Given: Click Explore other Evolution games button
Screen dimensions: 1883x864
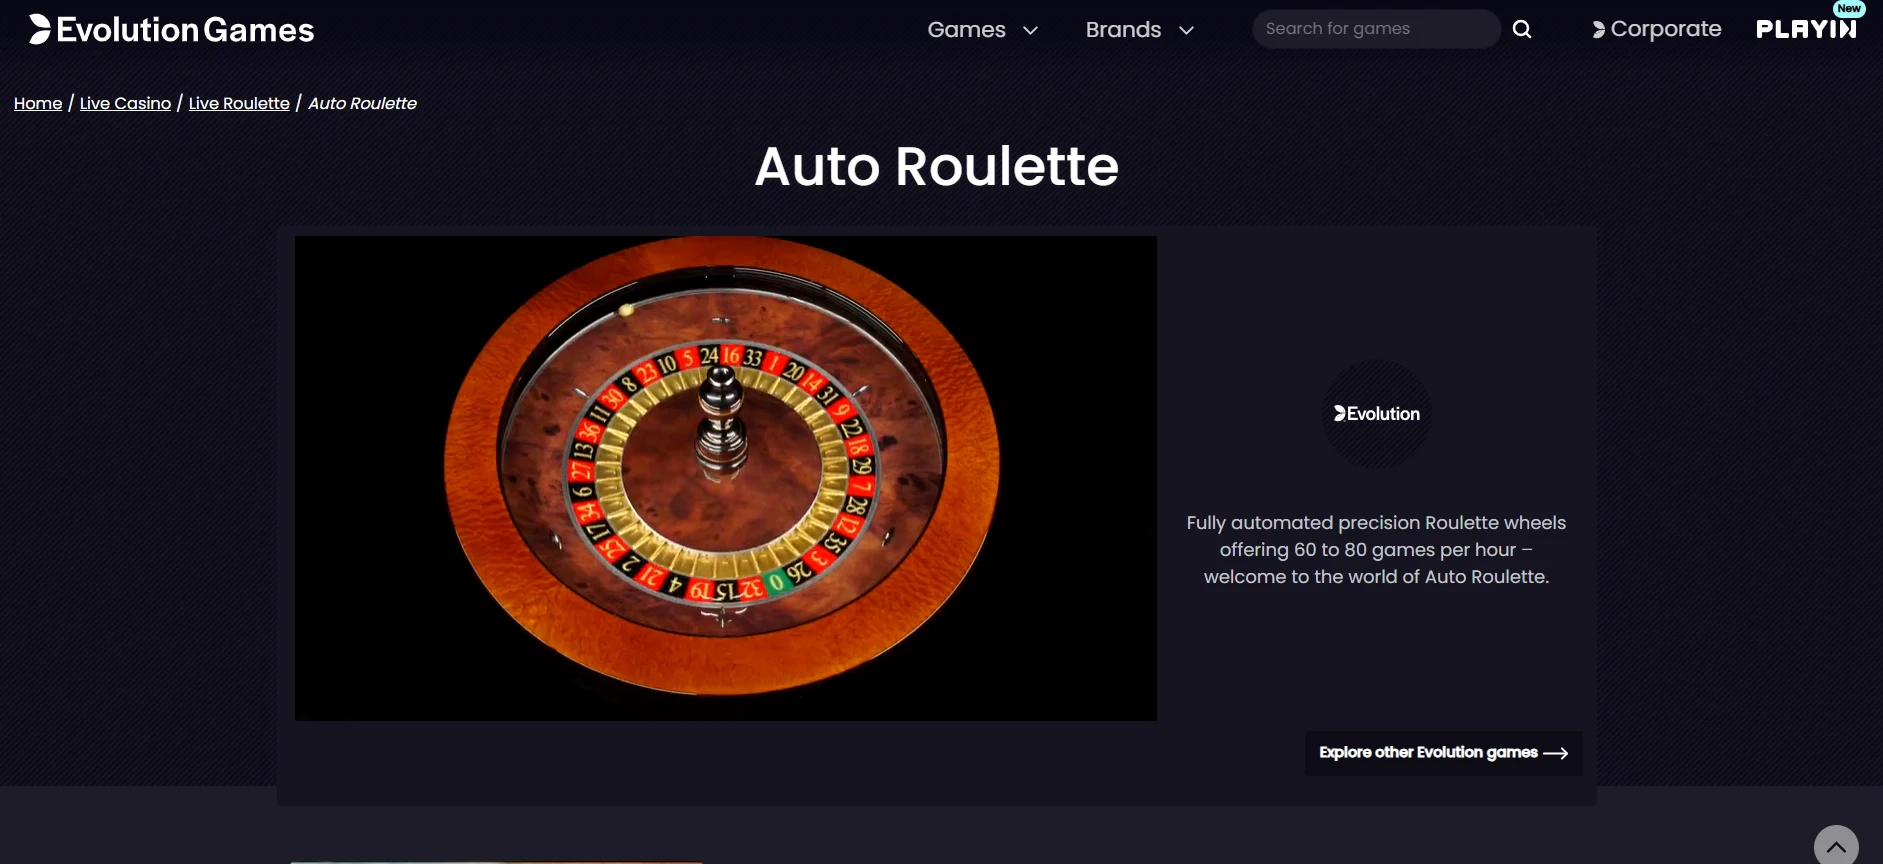Looking at the screenshot, I should [x=1443, y=753].
